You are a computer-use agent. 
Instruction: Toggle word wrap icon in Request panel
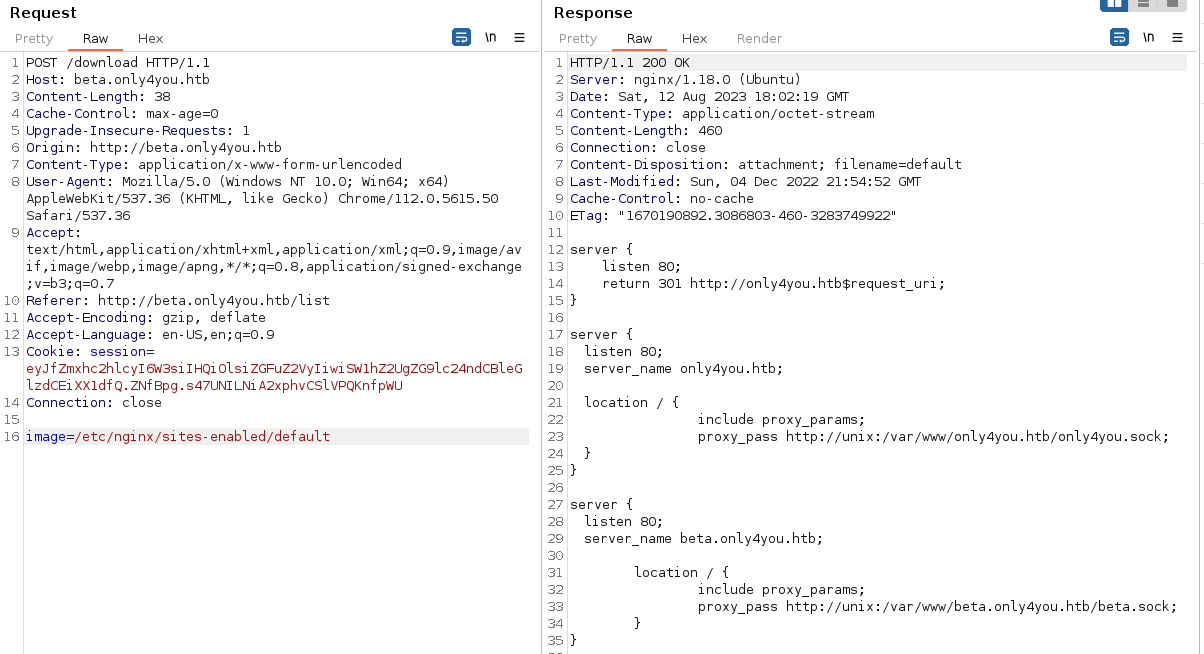[461, 38]
